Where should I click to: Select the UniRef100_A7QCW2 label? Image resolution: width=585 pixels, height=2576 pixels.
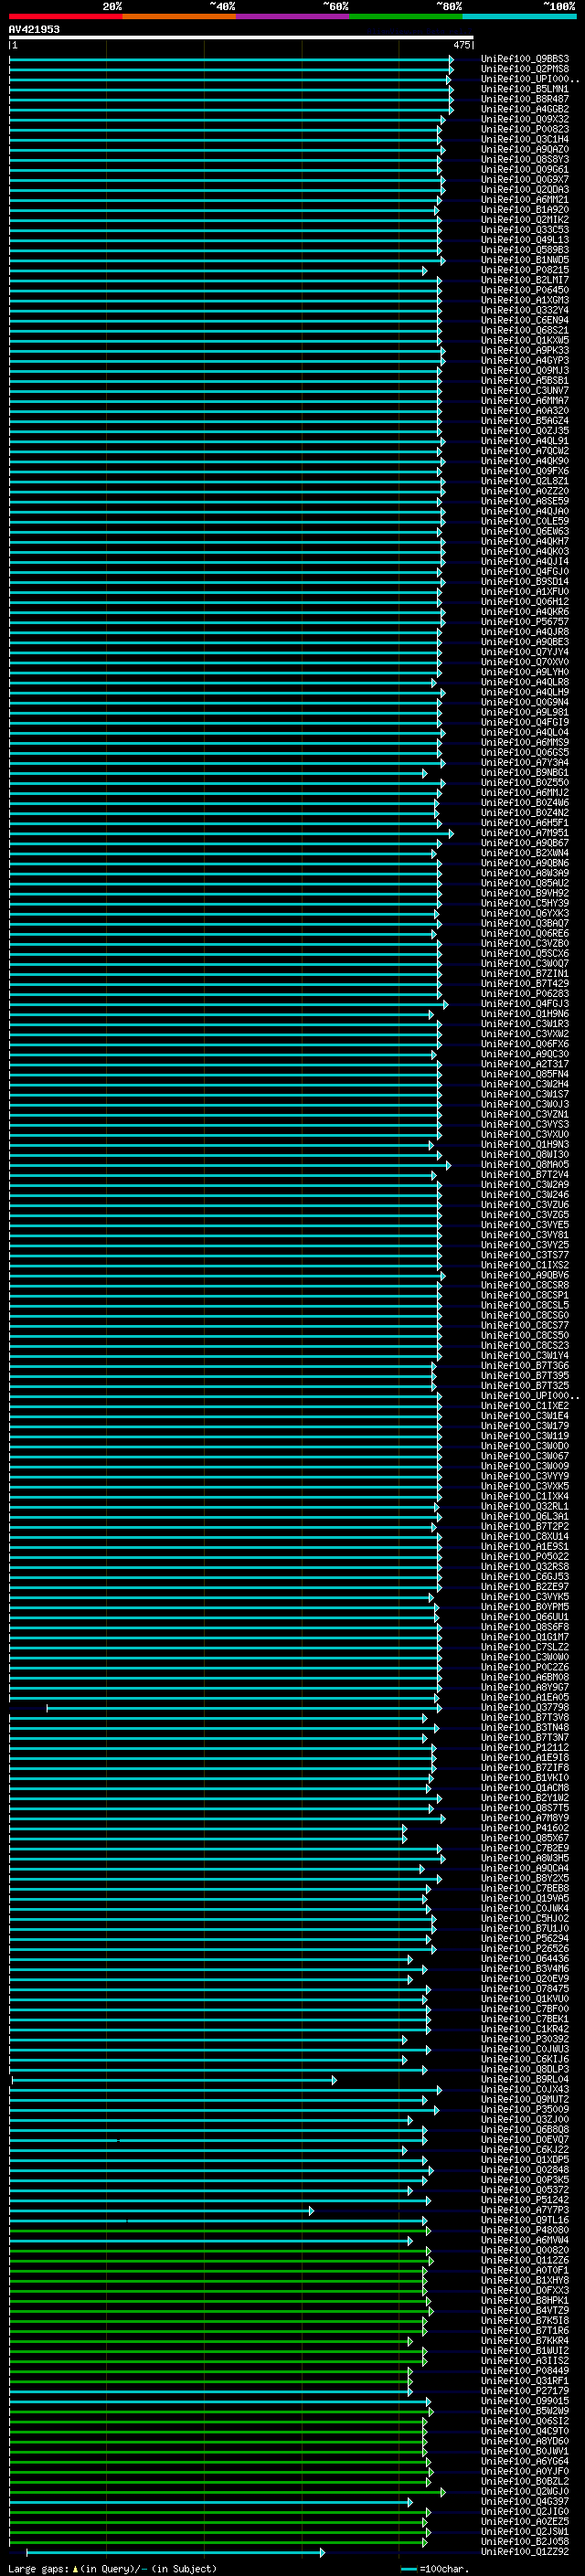525,451
